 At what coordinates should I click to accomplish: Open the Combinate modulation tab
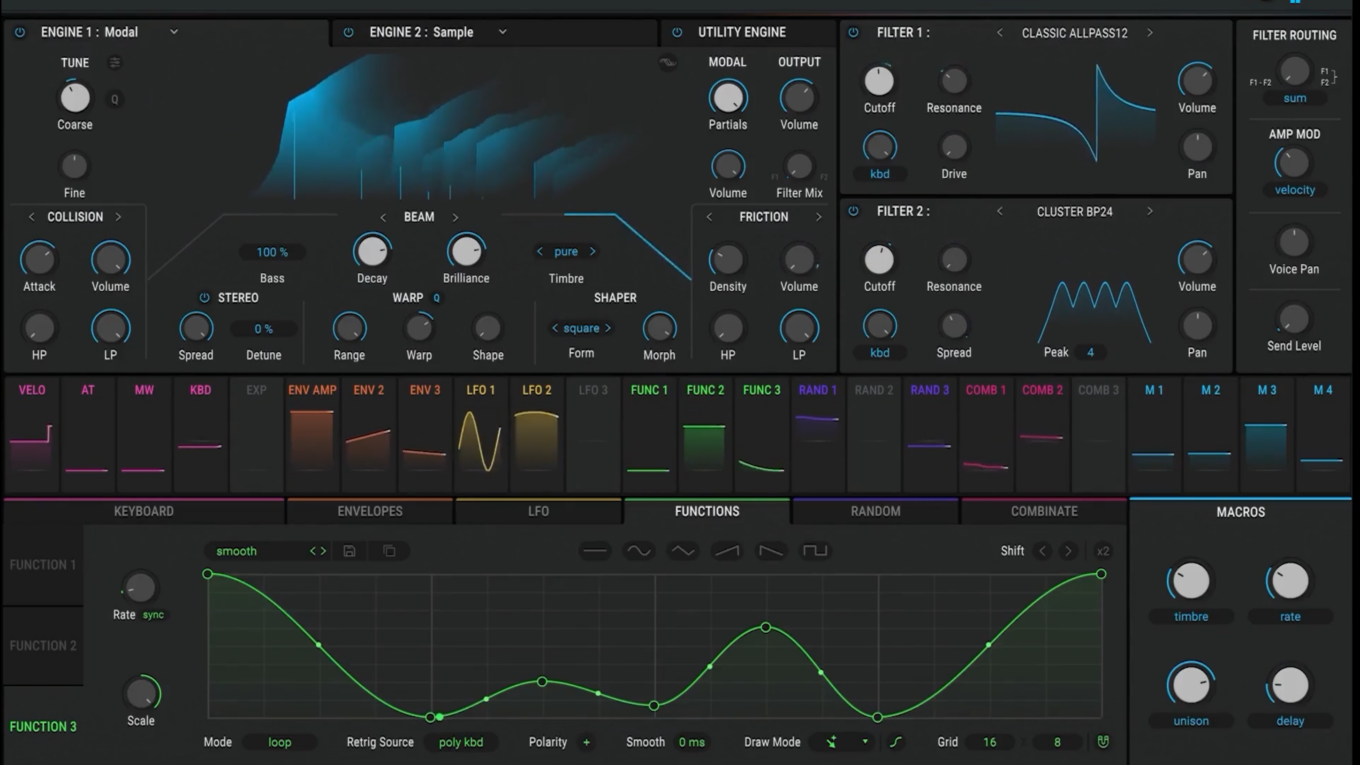tap(1044, 511)
